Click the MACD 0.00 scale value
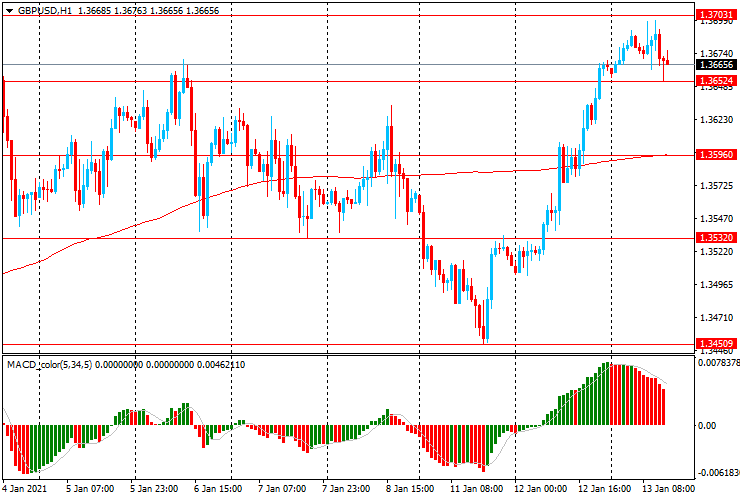The width and height of the screenshot is (740, 500). point(707,426)
